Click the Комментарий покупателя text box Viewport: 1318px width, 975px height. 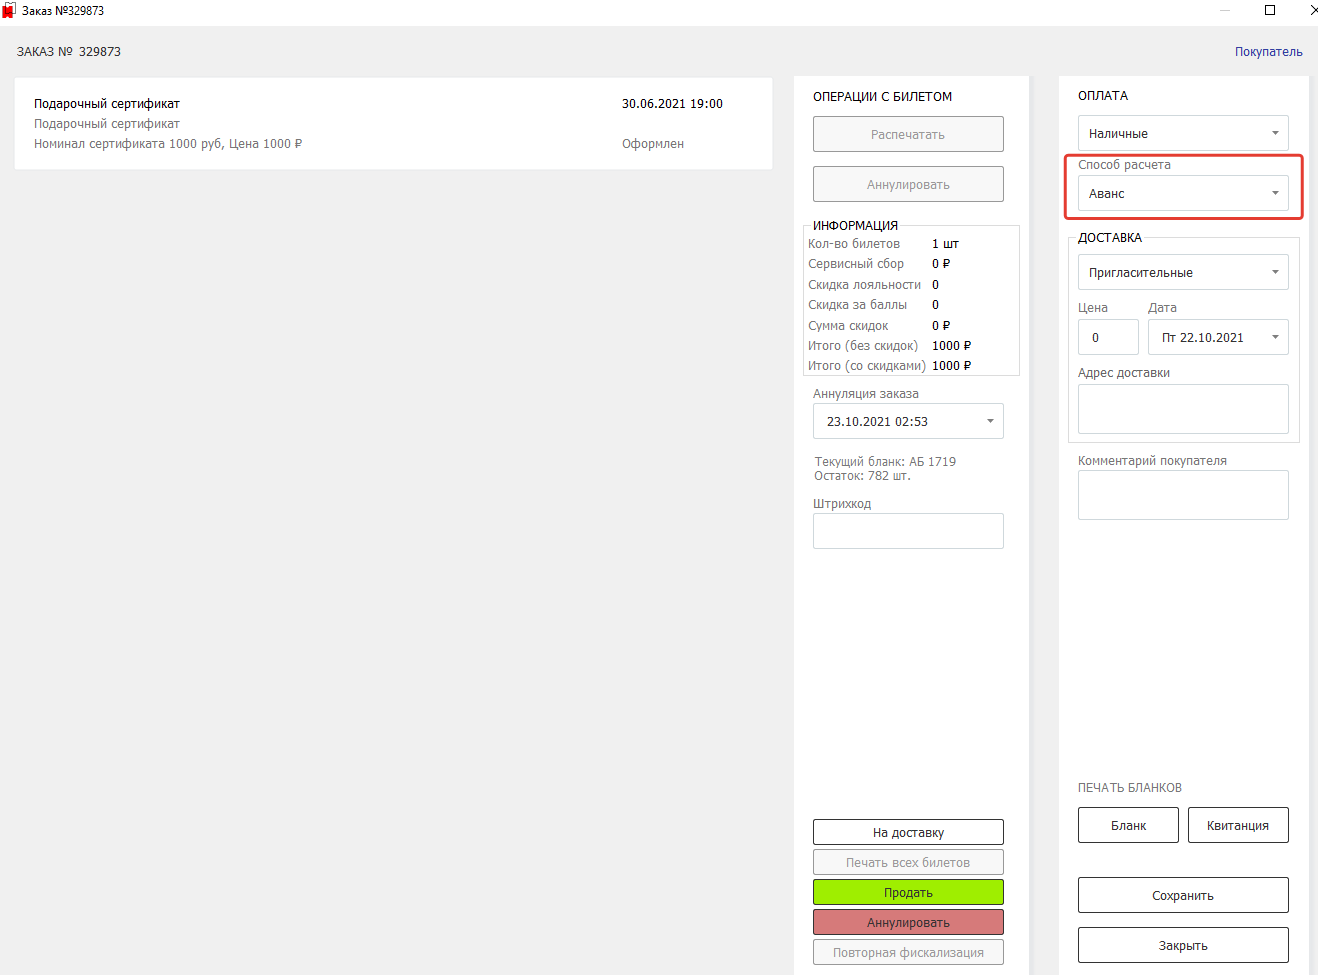pyautogui.click(x=1182, y=495)
